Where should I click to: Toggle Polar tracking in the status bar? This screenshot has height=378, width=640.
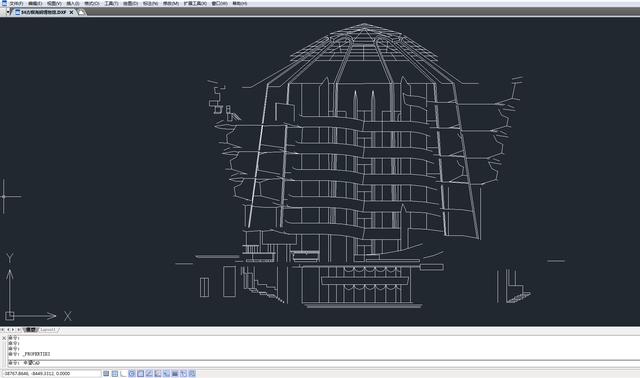coord(132,374)
